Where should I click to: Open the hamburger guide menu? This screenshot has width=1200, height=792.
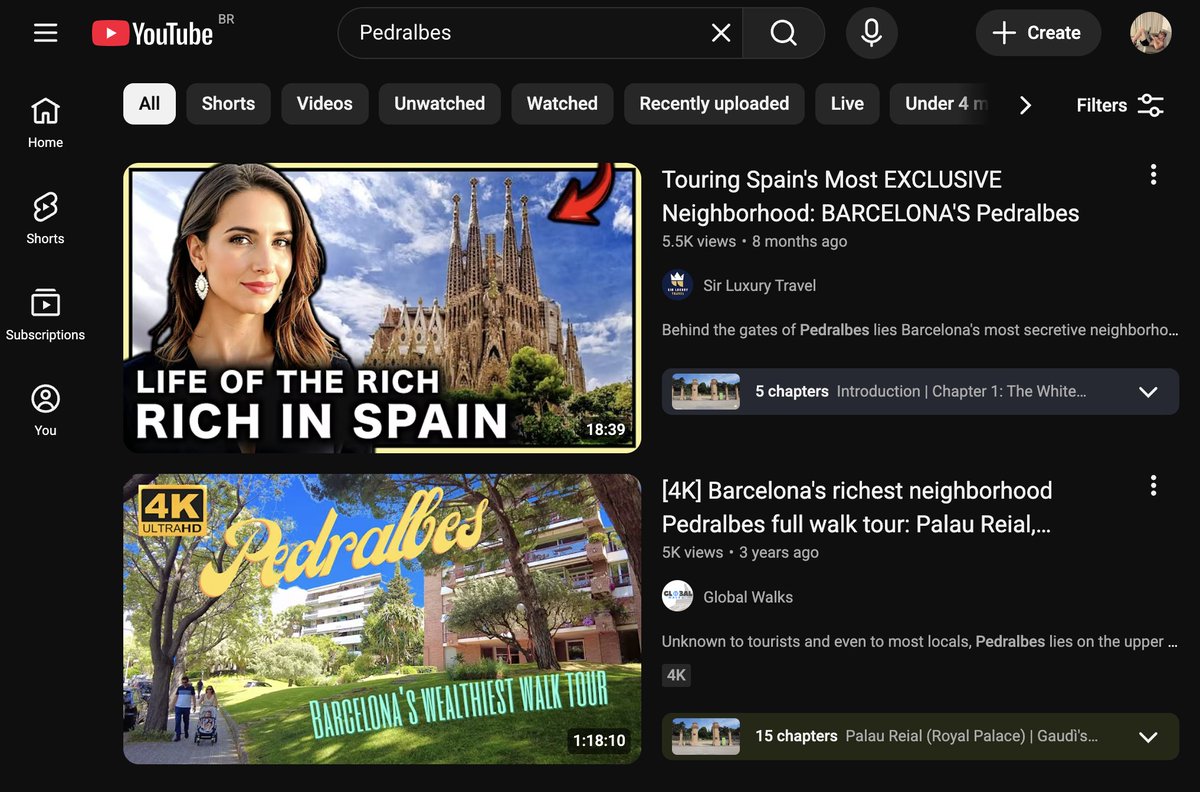[x=45, y=33]
